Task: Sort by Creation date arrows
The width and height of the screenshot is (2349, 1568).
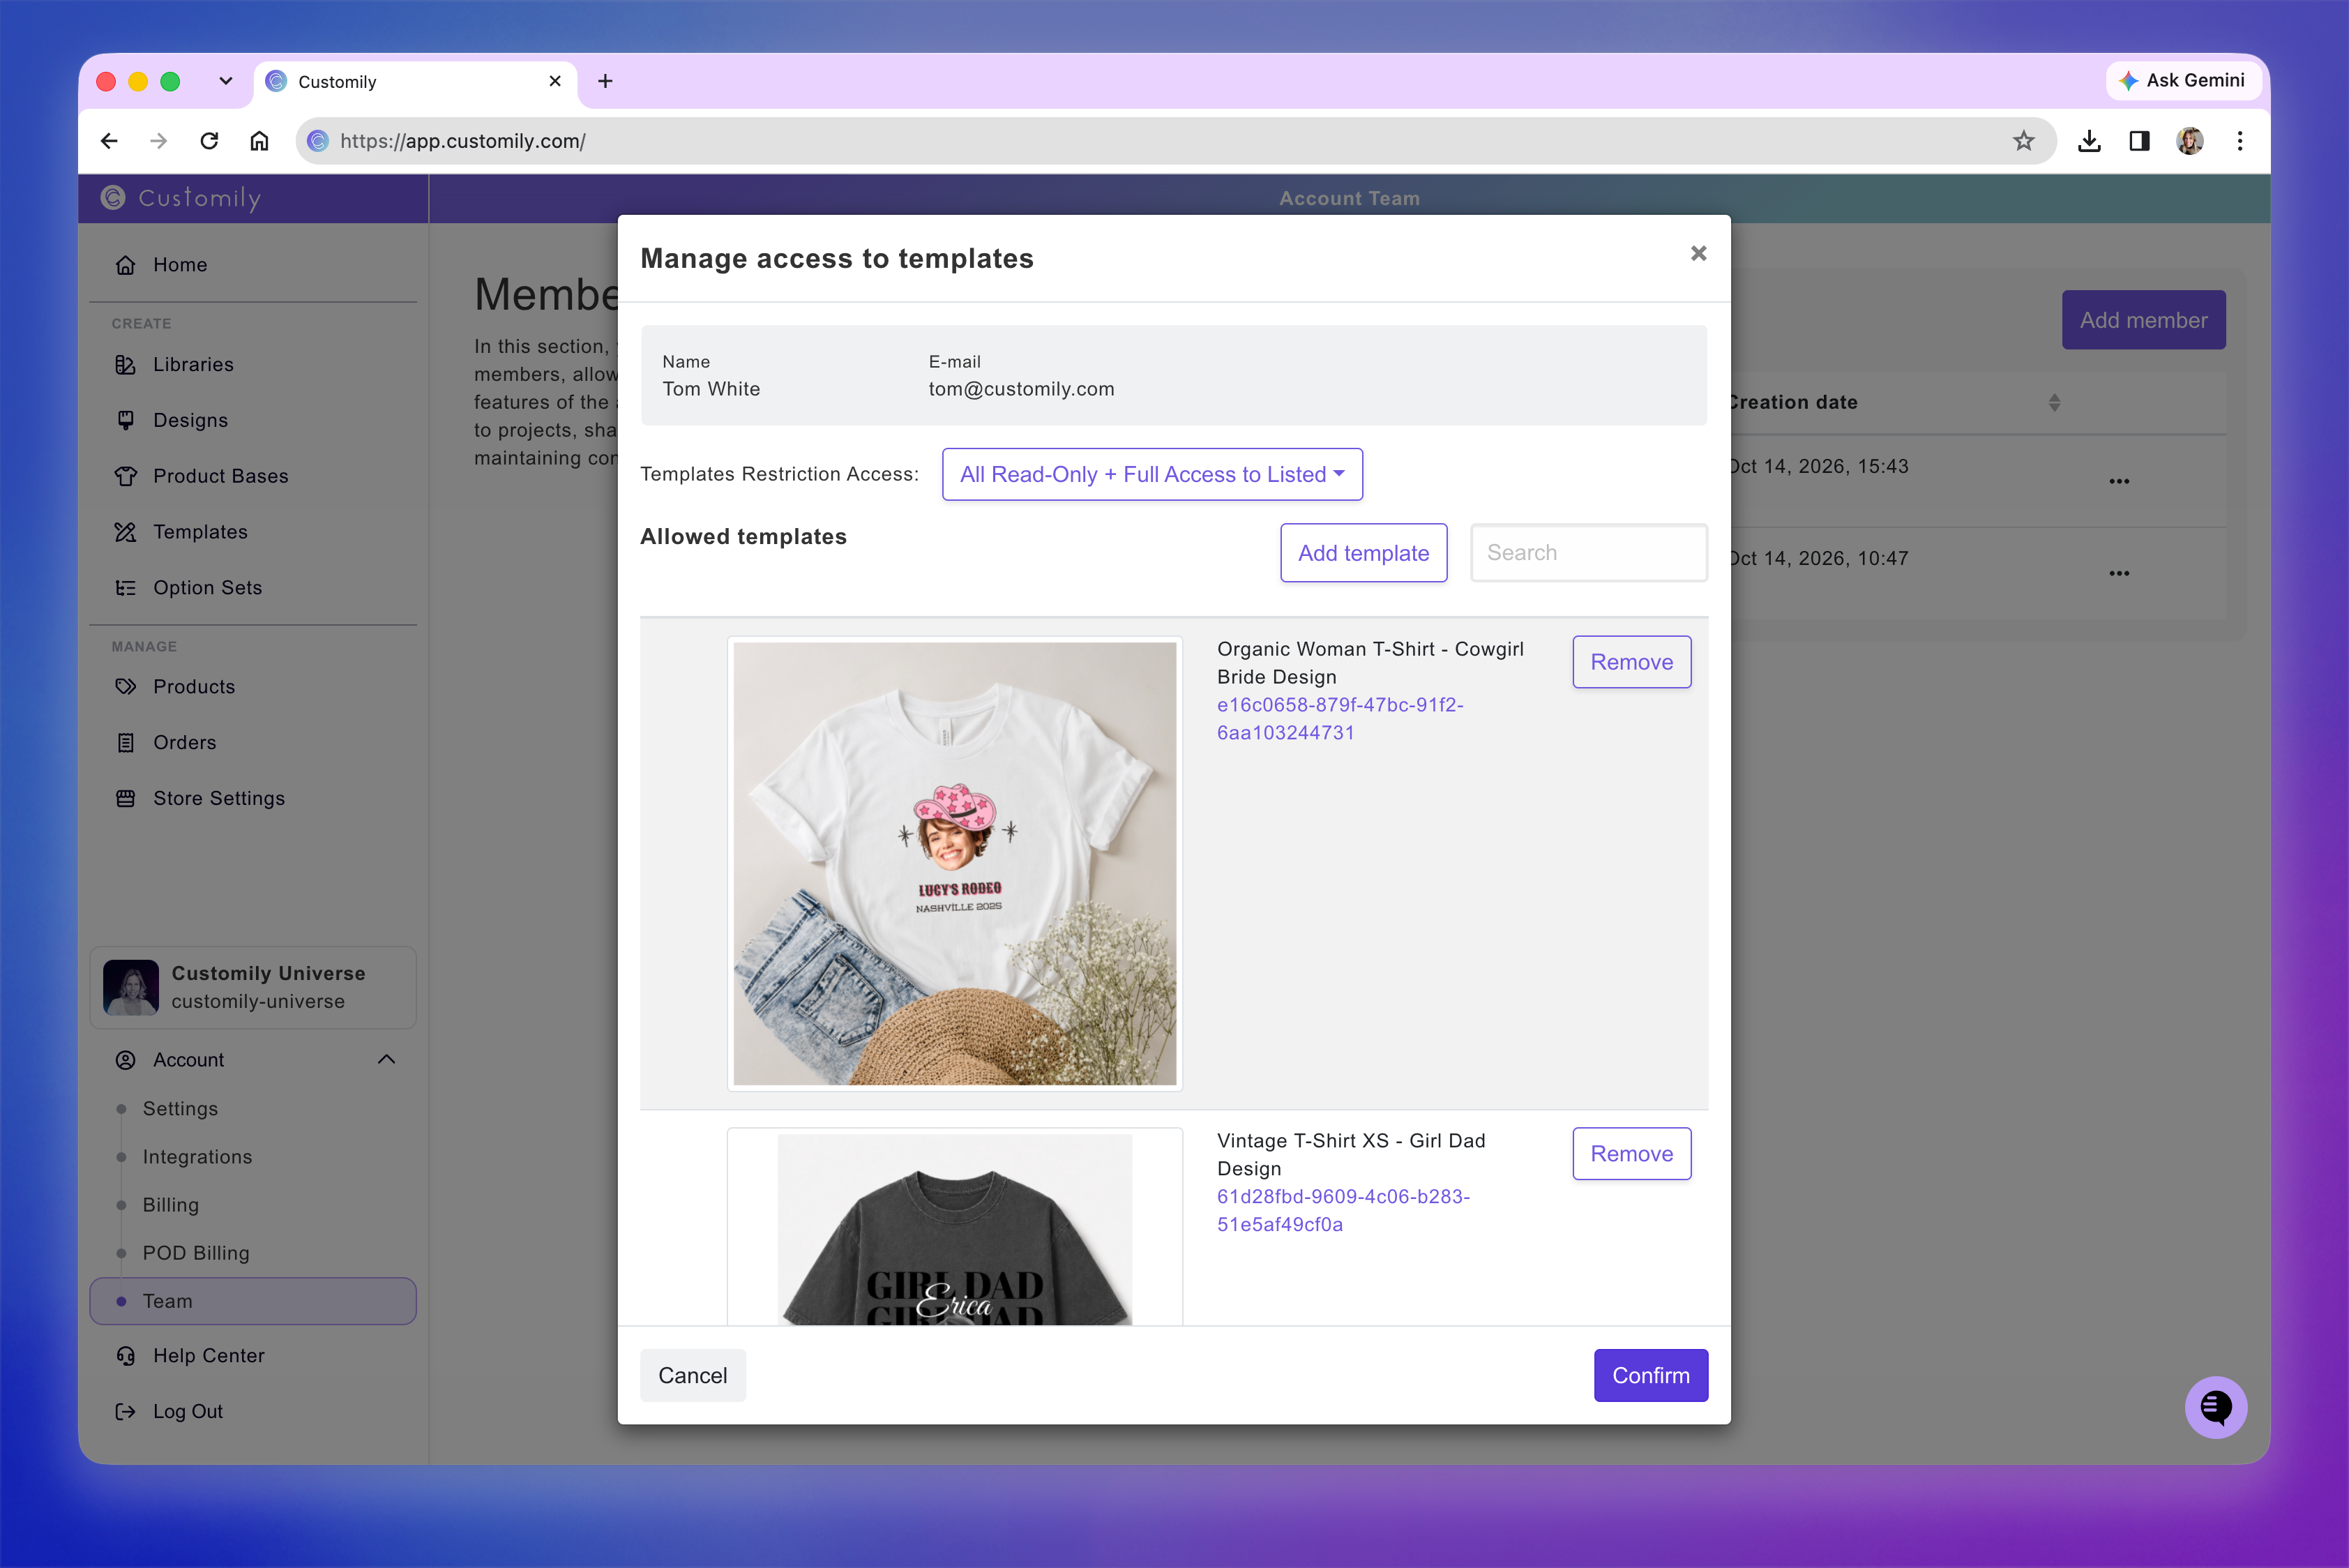Action: click(2054, 403)
